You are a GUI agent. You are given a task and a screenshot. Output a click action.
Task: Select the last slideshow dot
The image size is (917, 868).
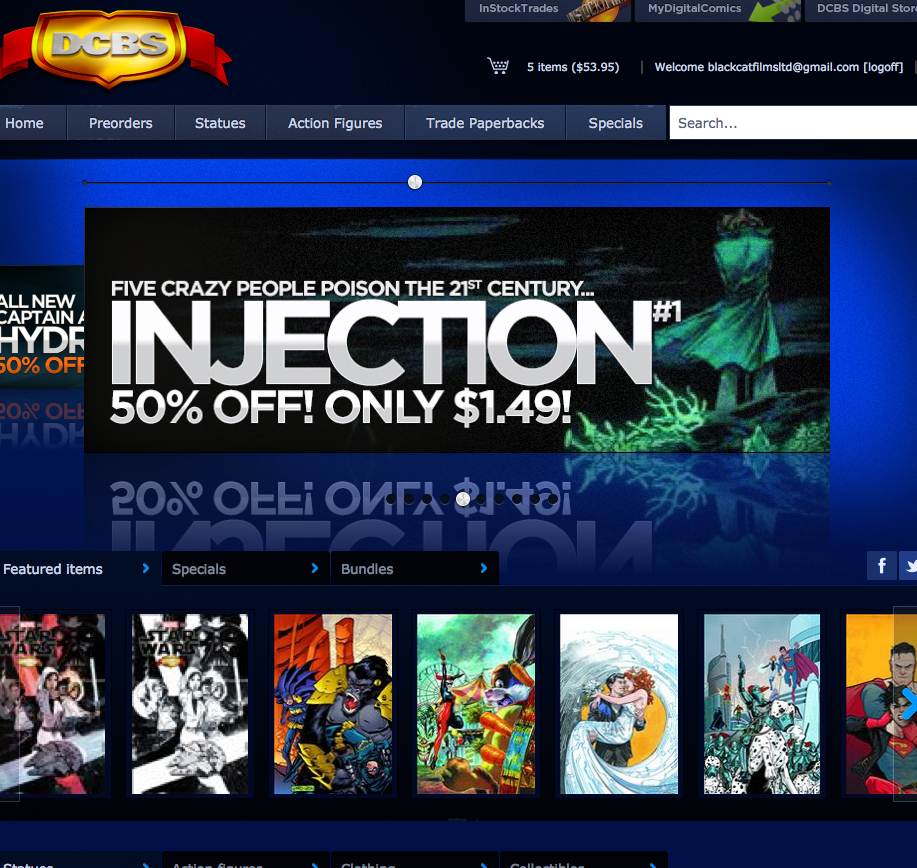[553, 499]
